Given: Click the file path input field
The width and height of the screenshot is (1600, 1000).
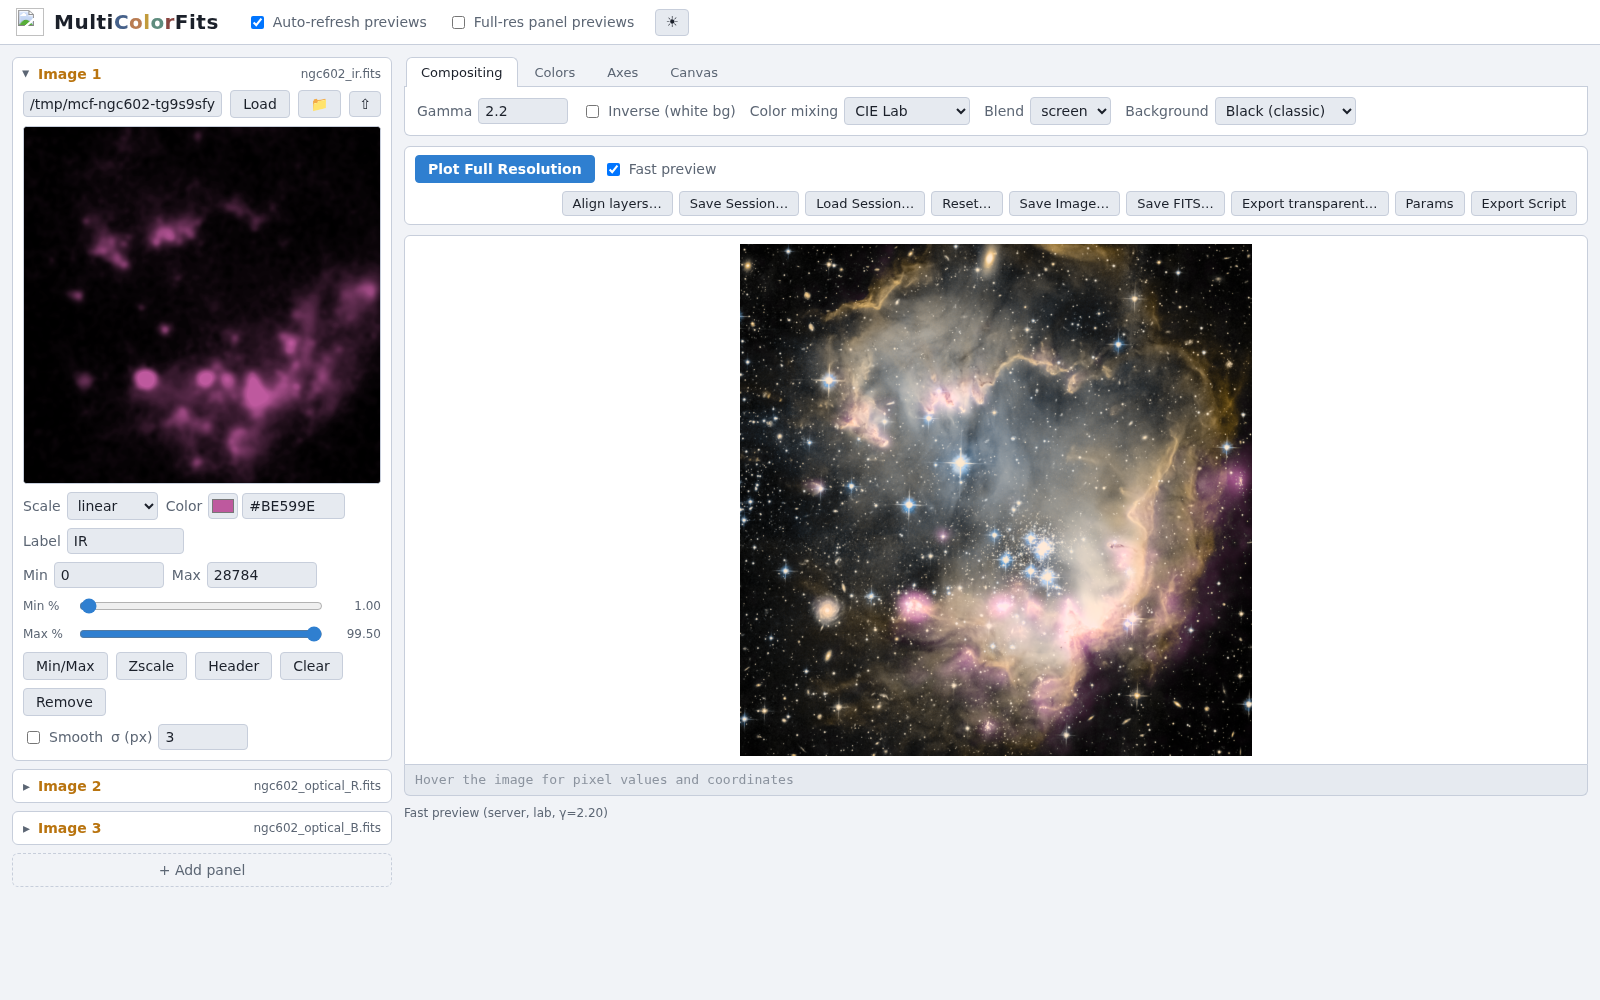Looking at the screenshot, I should pos(122,104).
